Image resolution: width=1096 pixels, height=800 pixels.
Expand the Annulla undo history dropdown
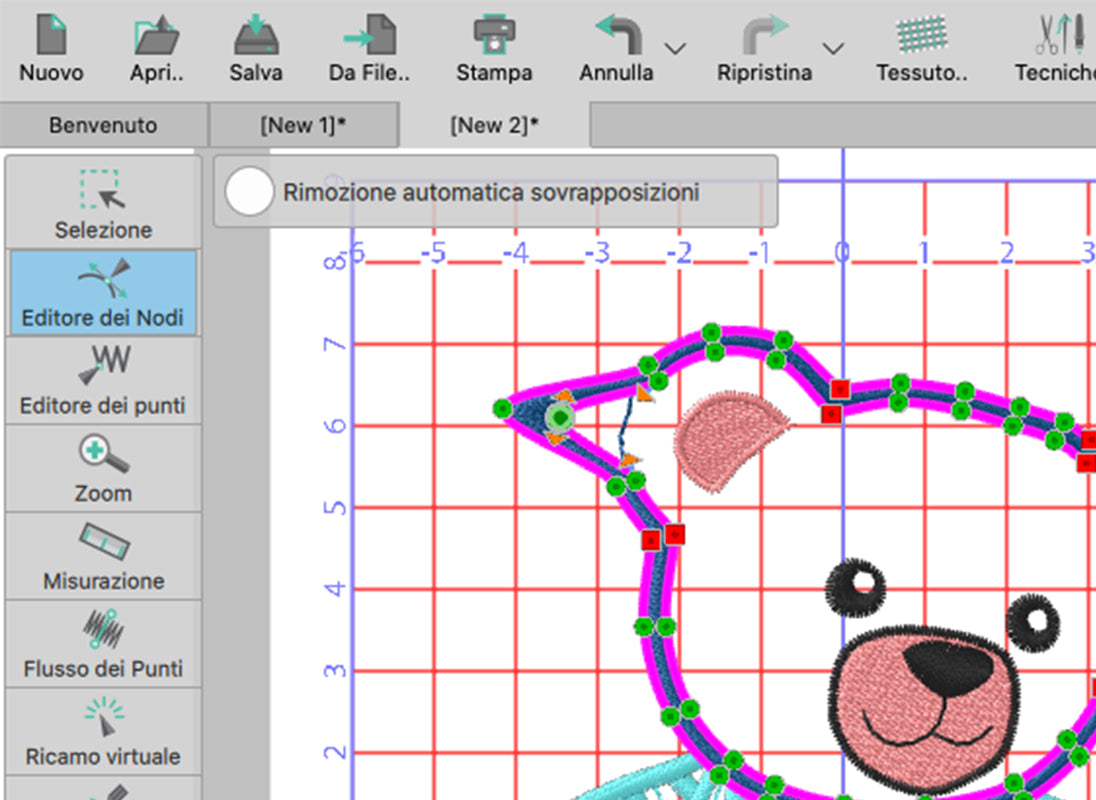(x=676, y=48)
